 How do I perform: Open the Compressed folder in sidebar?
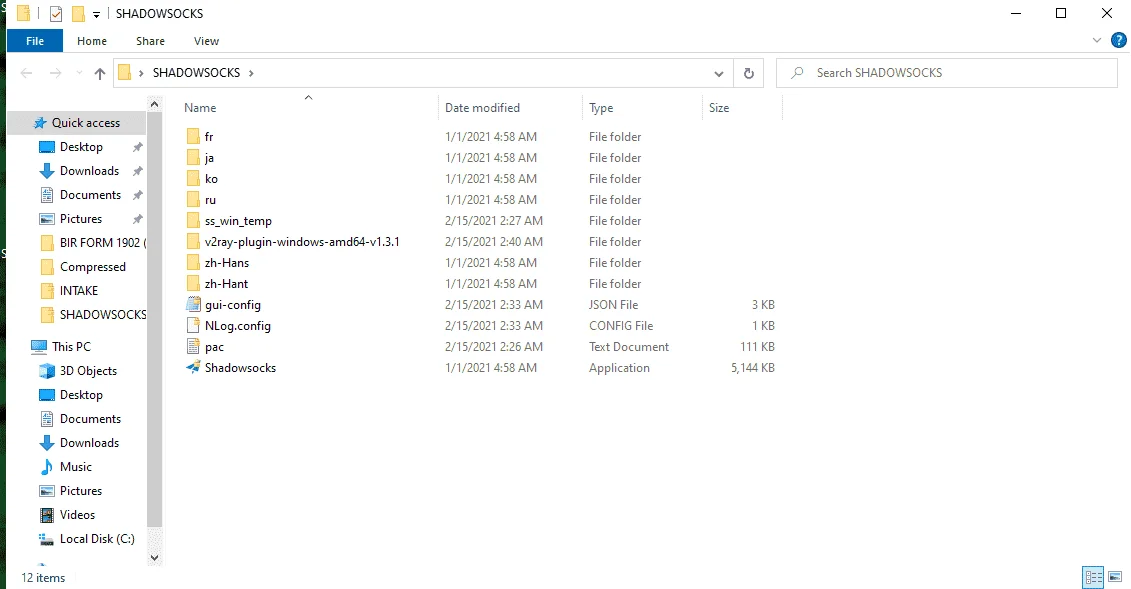pyautogui.click(x=92, y=267)
